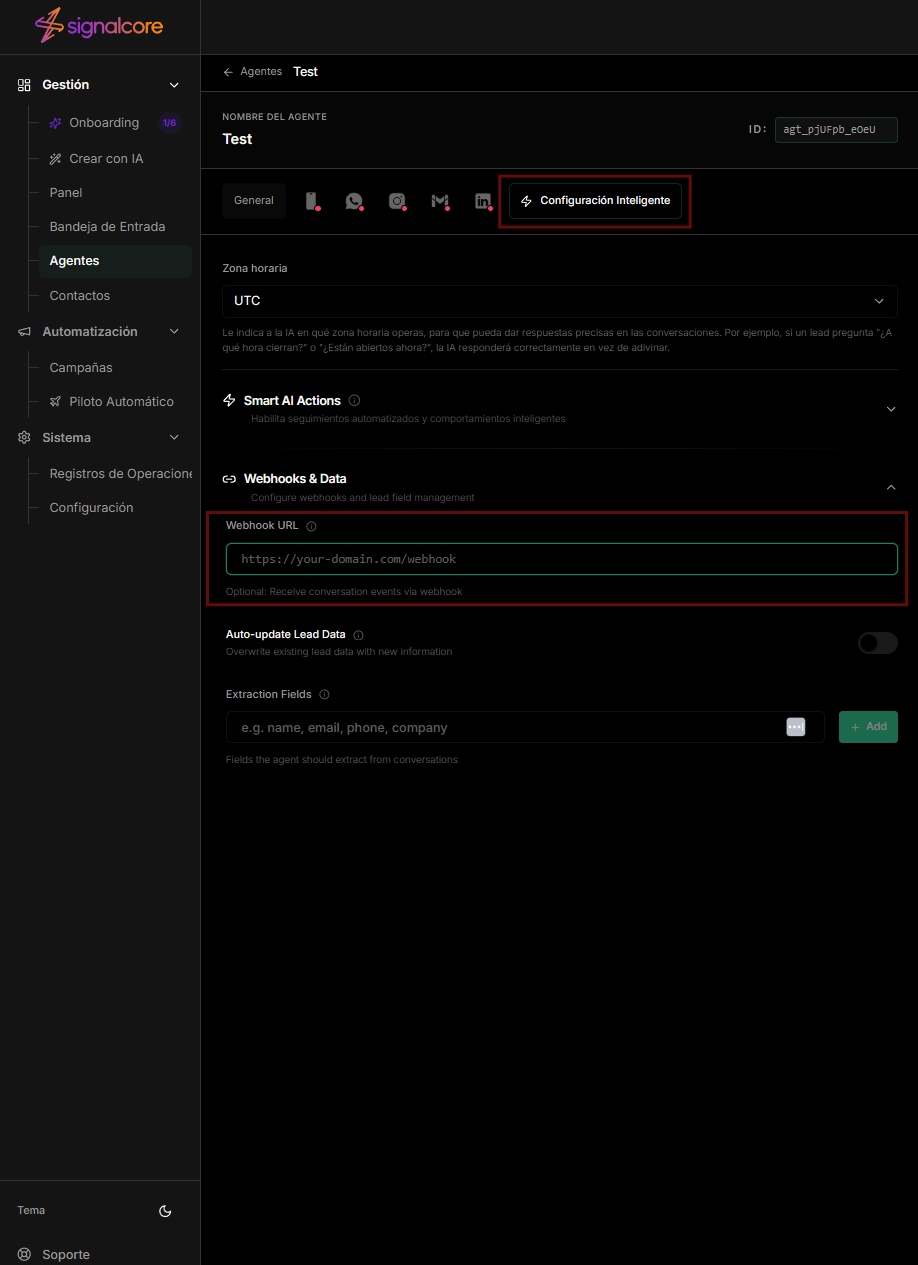
Task: Collapse the Automatización sidebar group
Action: (x=174, y=332)
